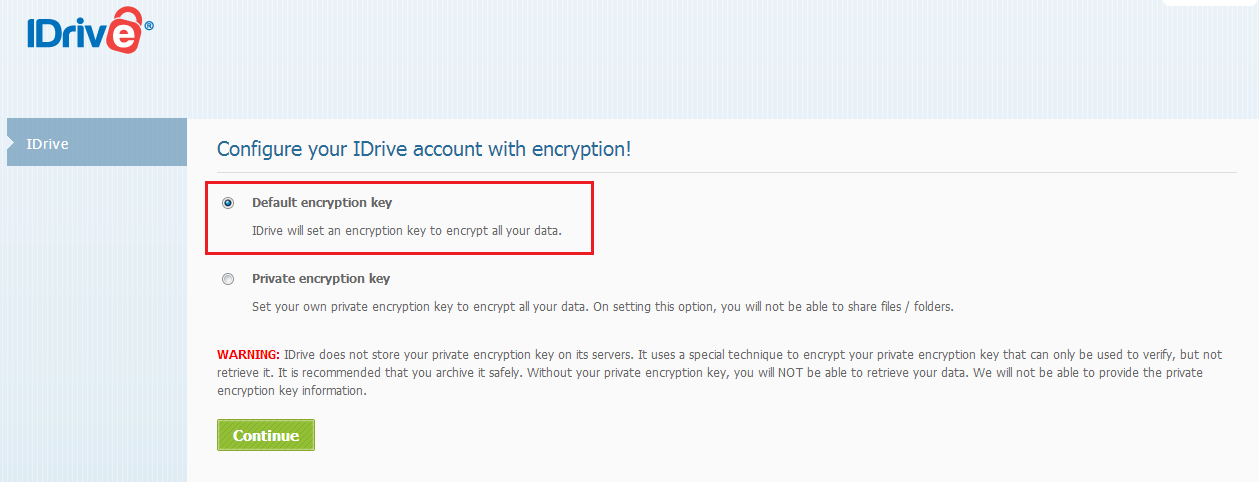Select the Default encryption key radio button

(228, 203)
